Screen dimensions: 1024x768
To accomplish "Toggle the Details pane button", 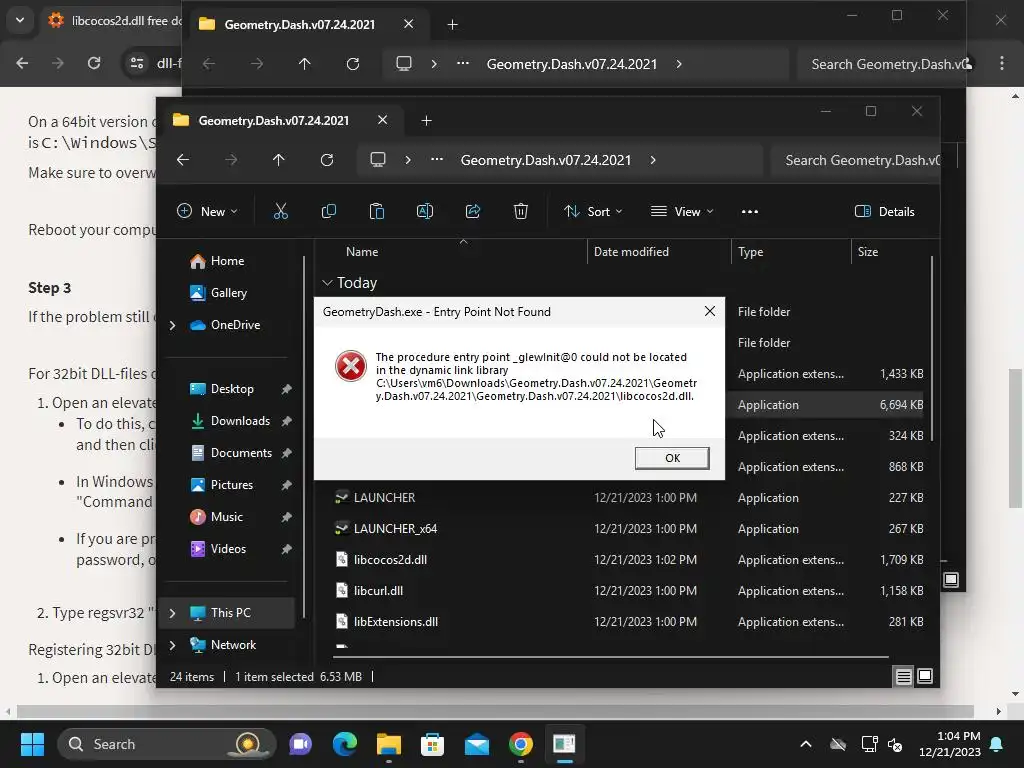I will [x=885, y=212].
